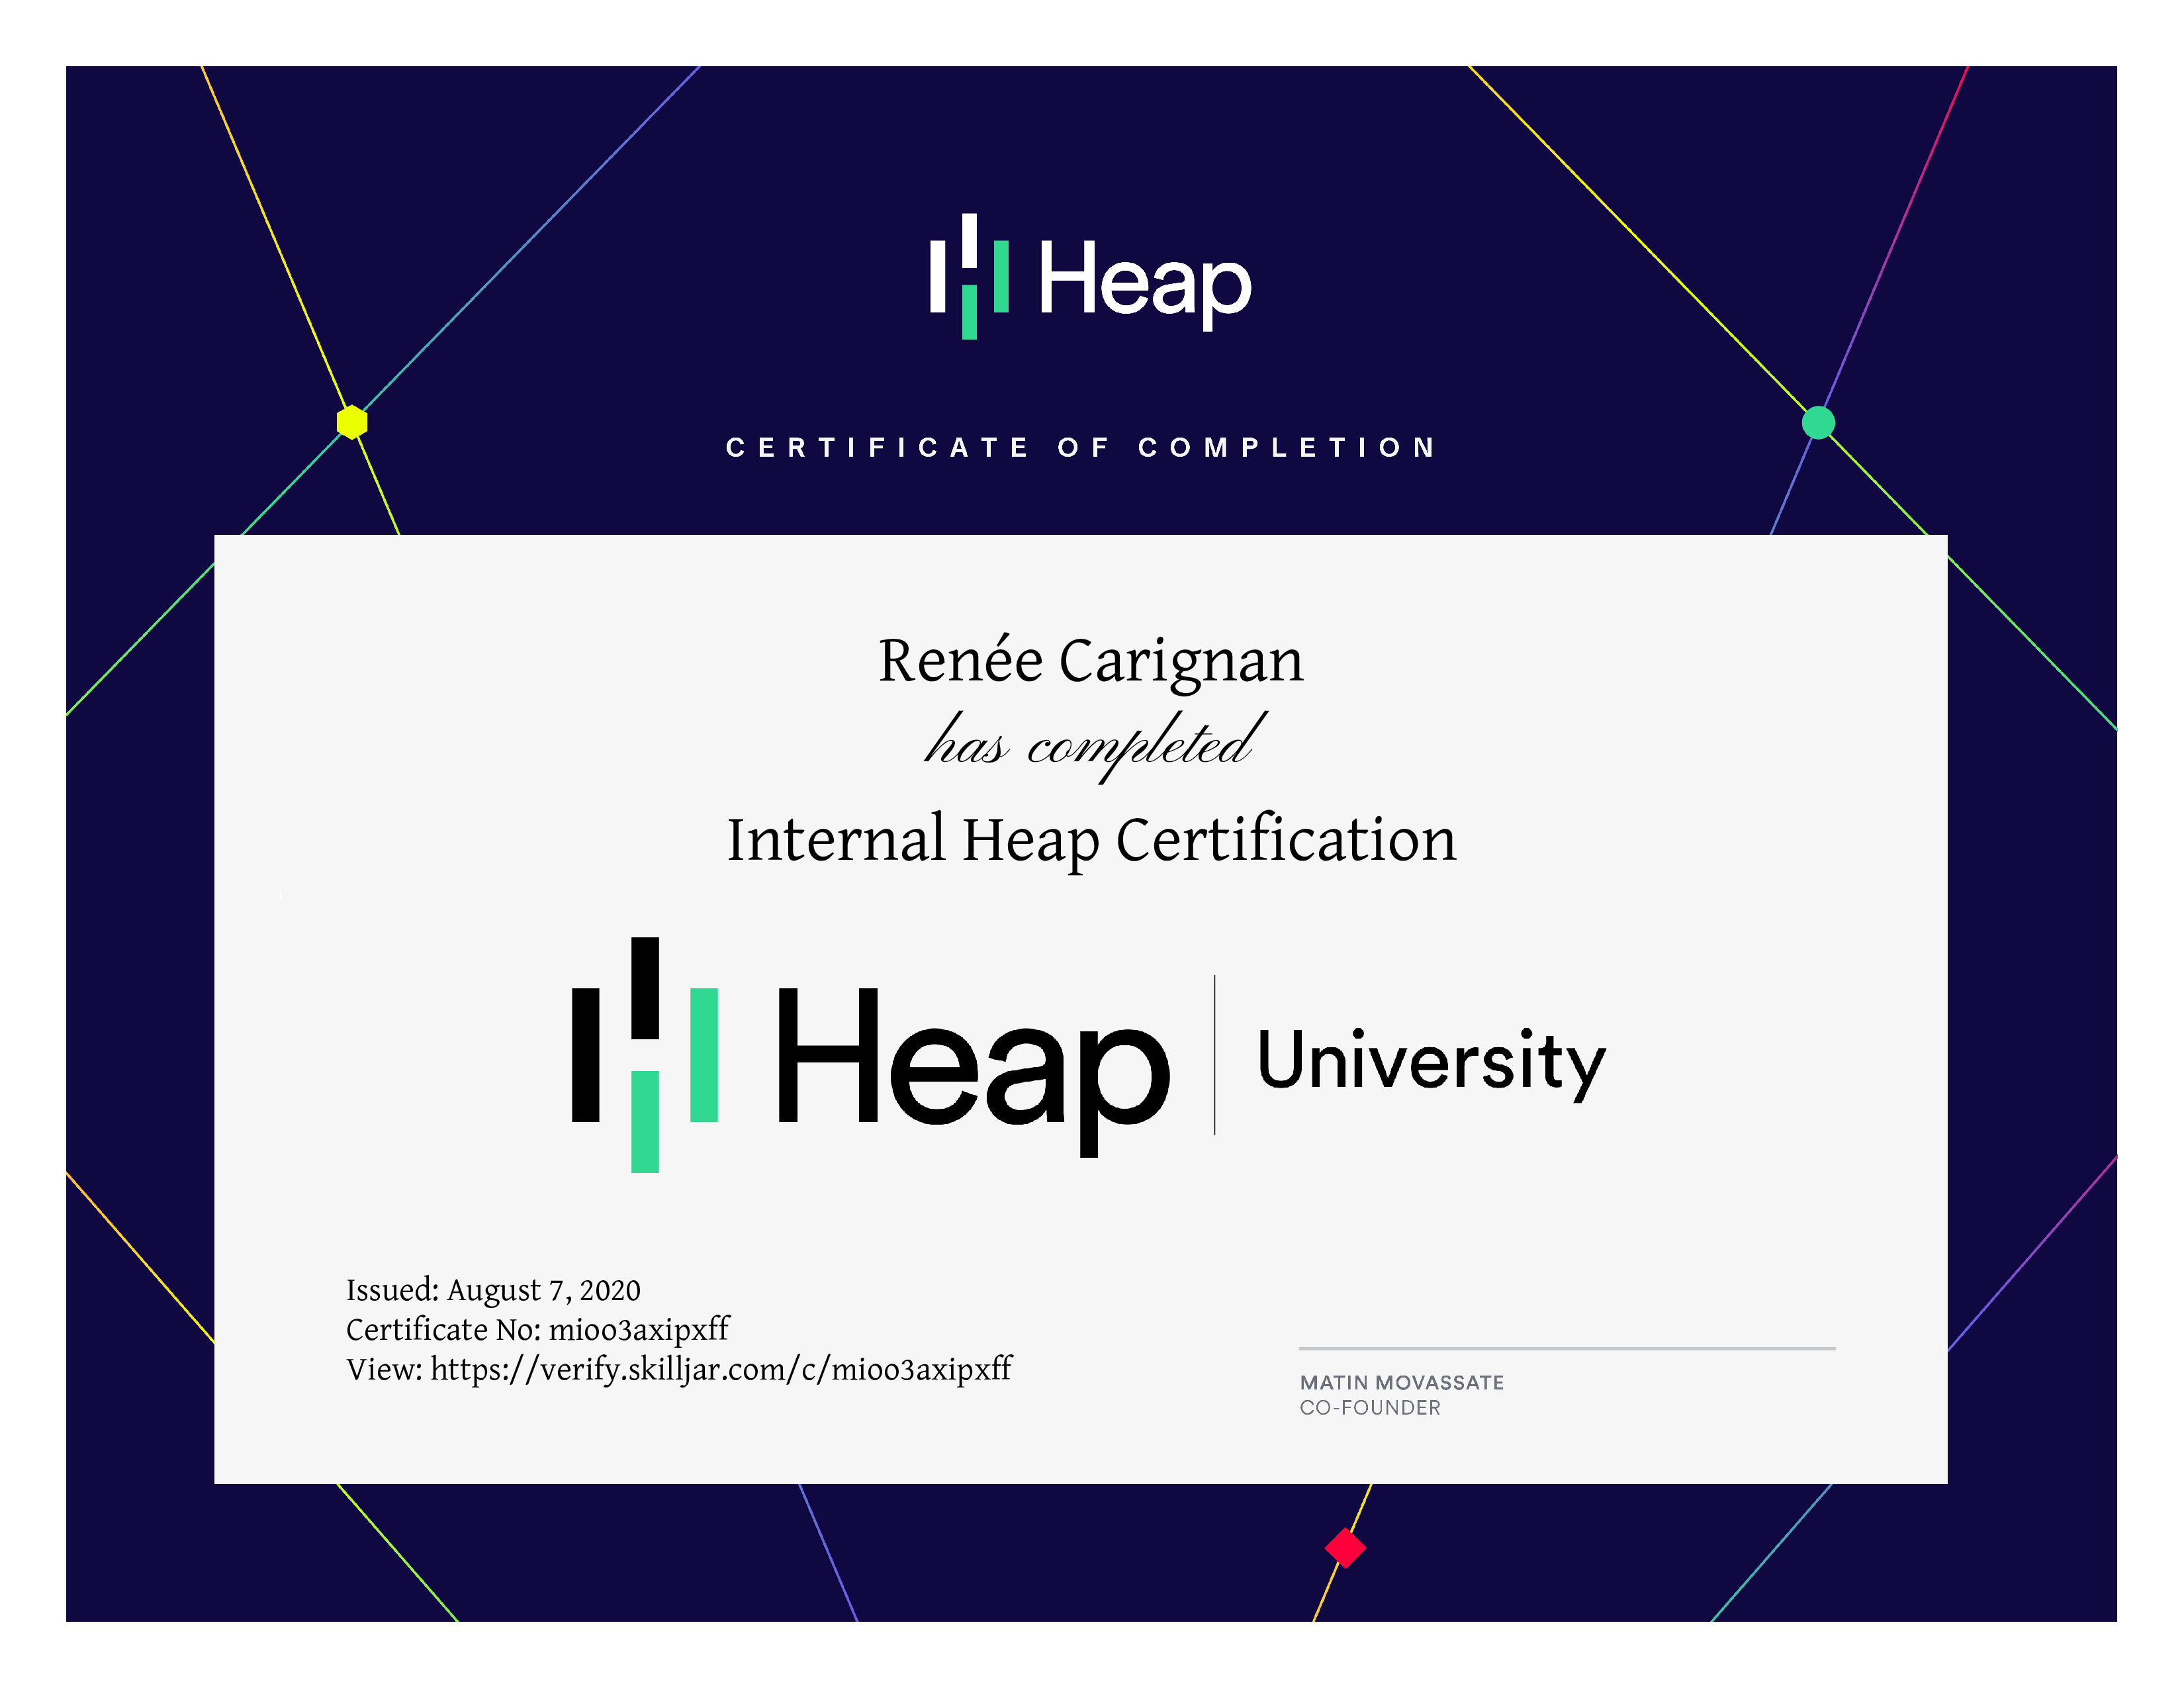Click the "CO-FOUNDER" title text

(x=1370, y=1407)
